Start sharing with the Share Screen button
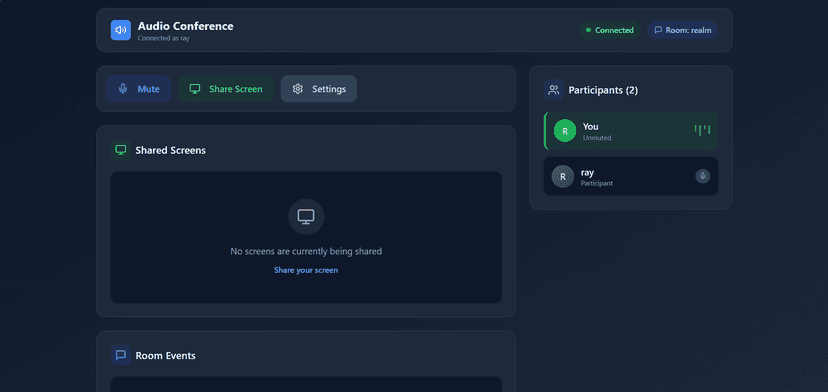 (x=226, y=89)
